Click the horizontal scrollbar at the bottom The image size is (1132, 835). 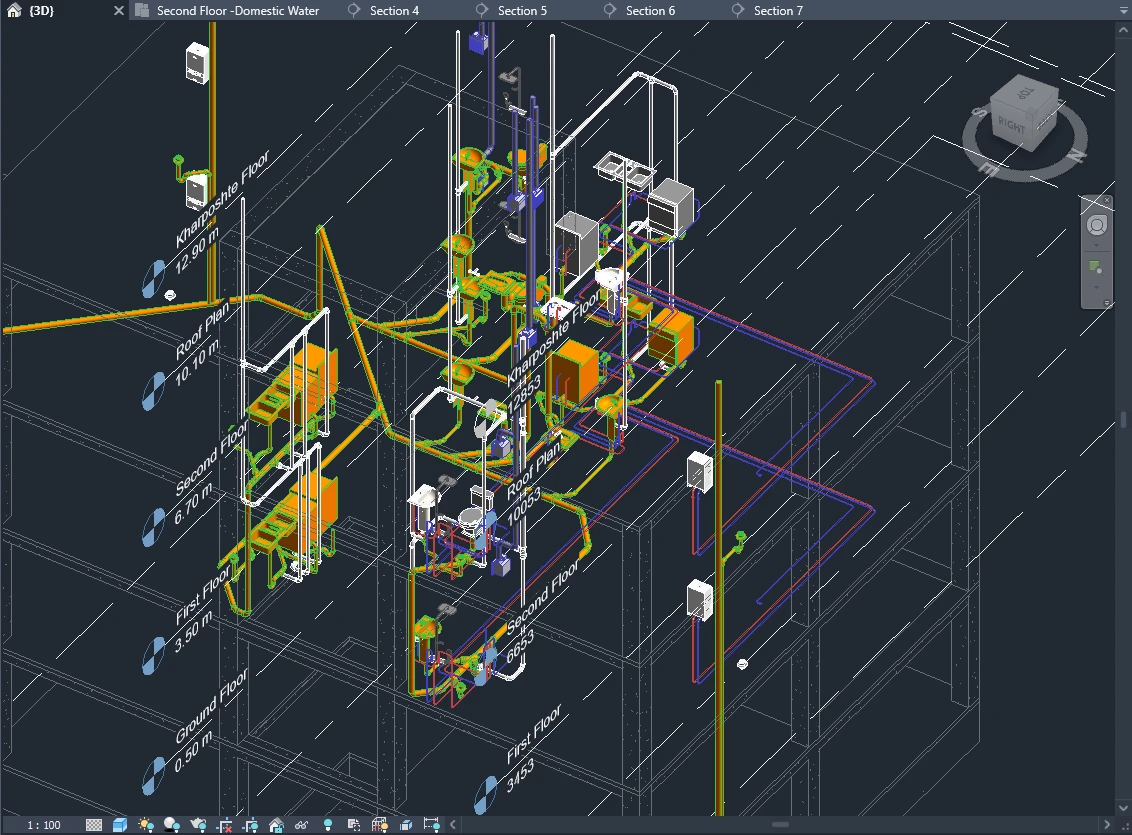pos(780,825)
